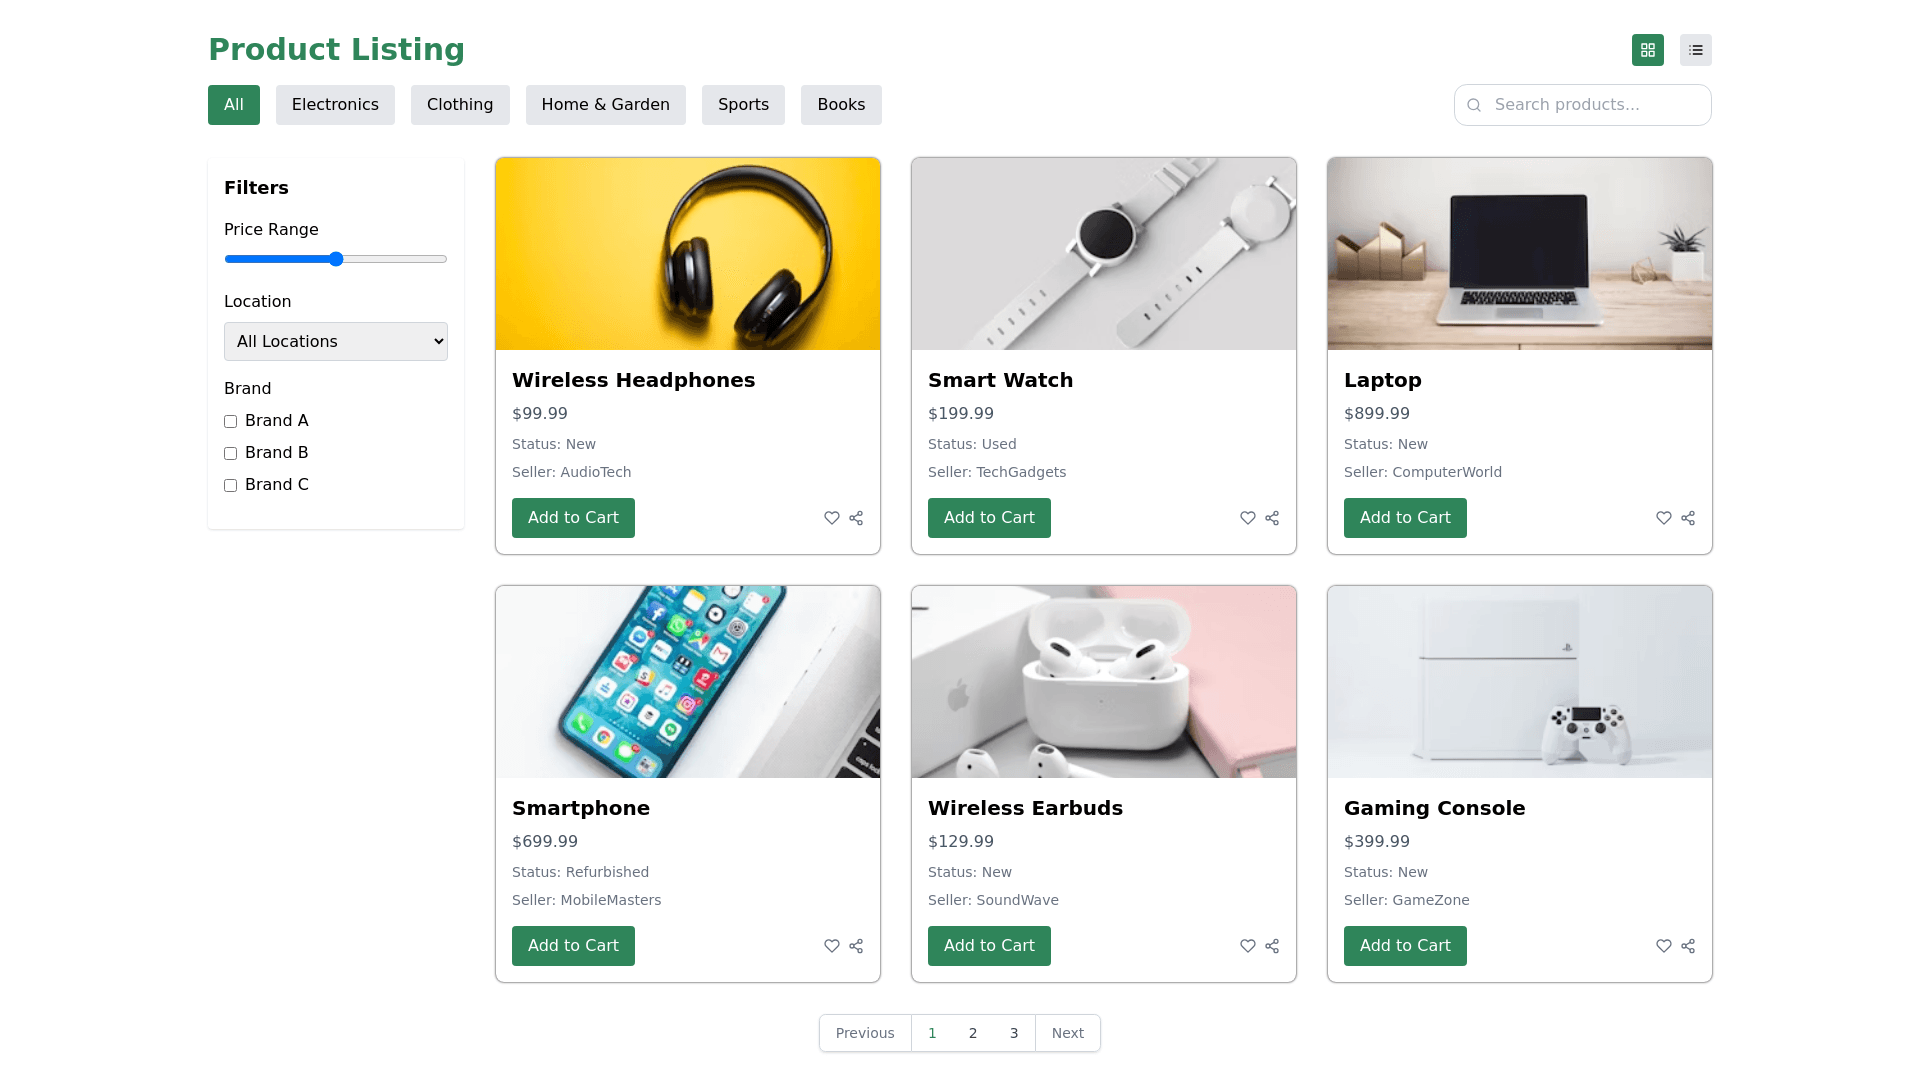Go to the Next page

pyautogui.click(x=1067, y=1033)
